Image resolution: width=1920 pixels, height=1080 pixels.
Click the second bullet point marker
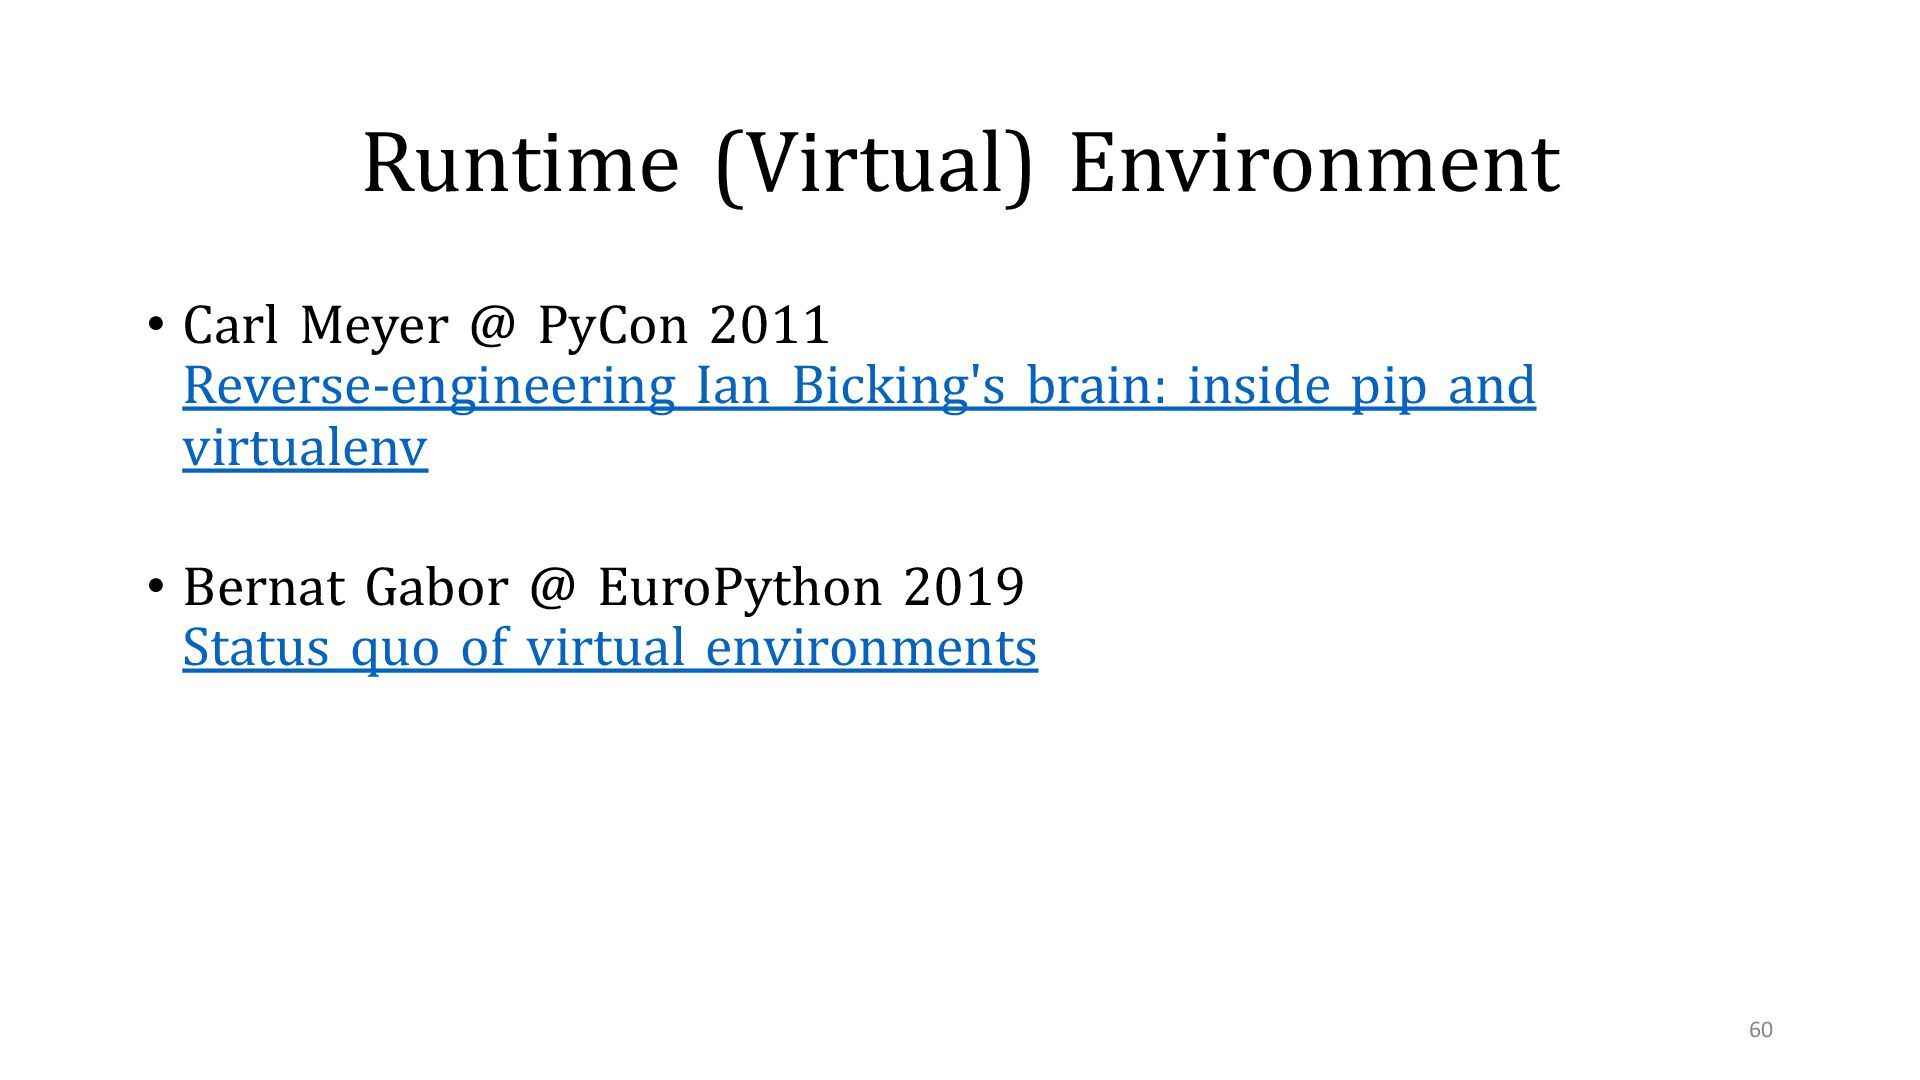click(x=155, y=585)
